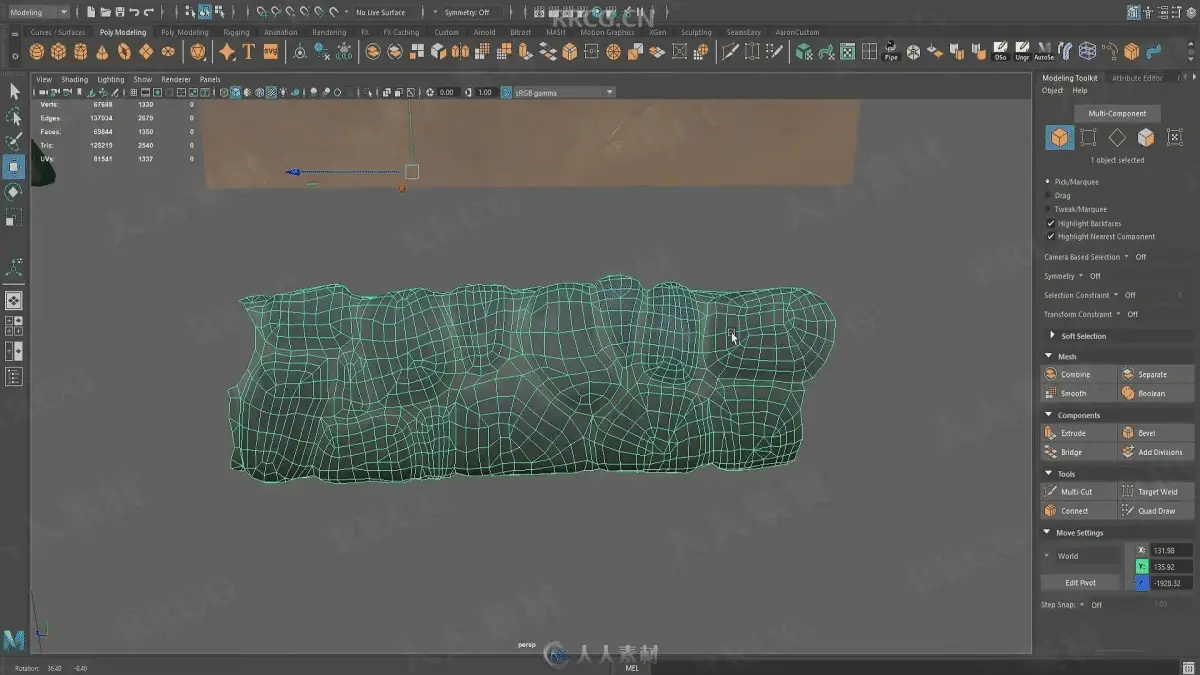The width and height of the screenshot is (1200, 675).
Task: Select the polygon sphere shelf icon
Action: tap(37, 52)
